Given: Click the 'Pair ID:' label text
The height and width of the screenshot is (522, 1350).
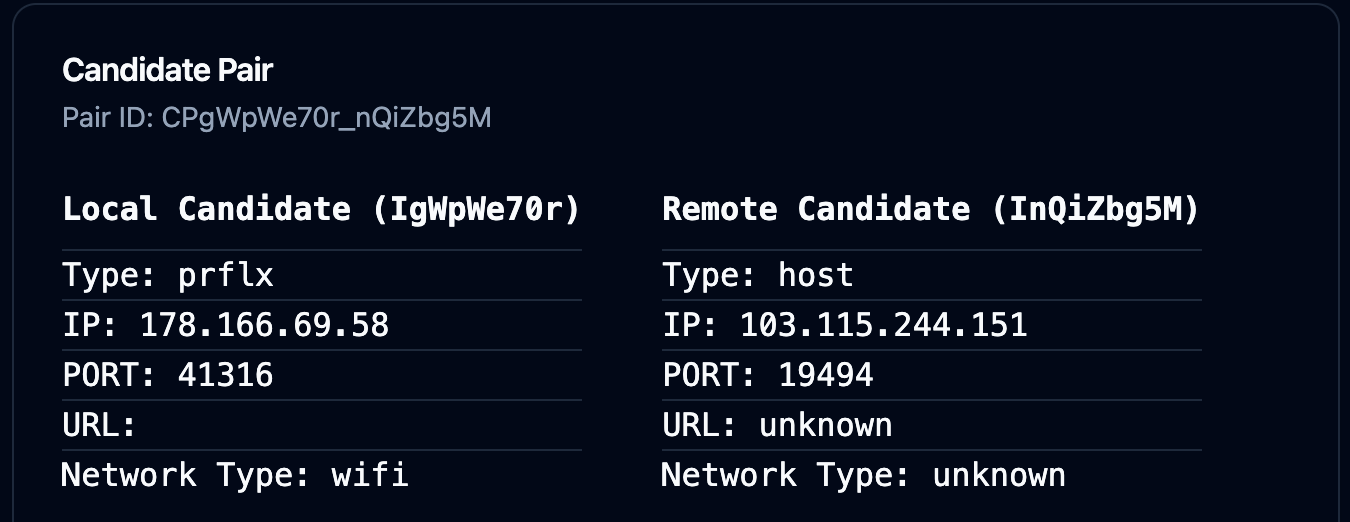Looking at the screenshot, I should pyautogui.click(x=107, y=119).
